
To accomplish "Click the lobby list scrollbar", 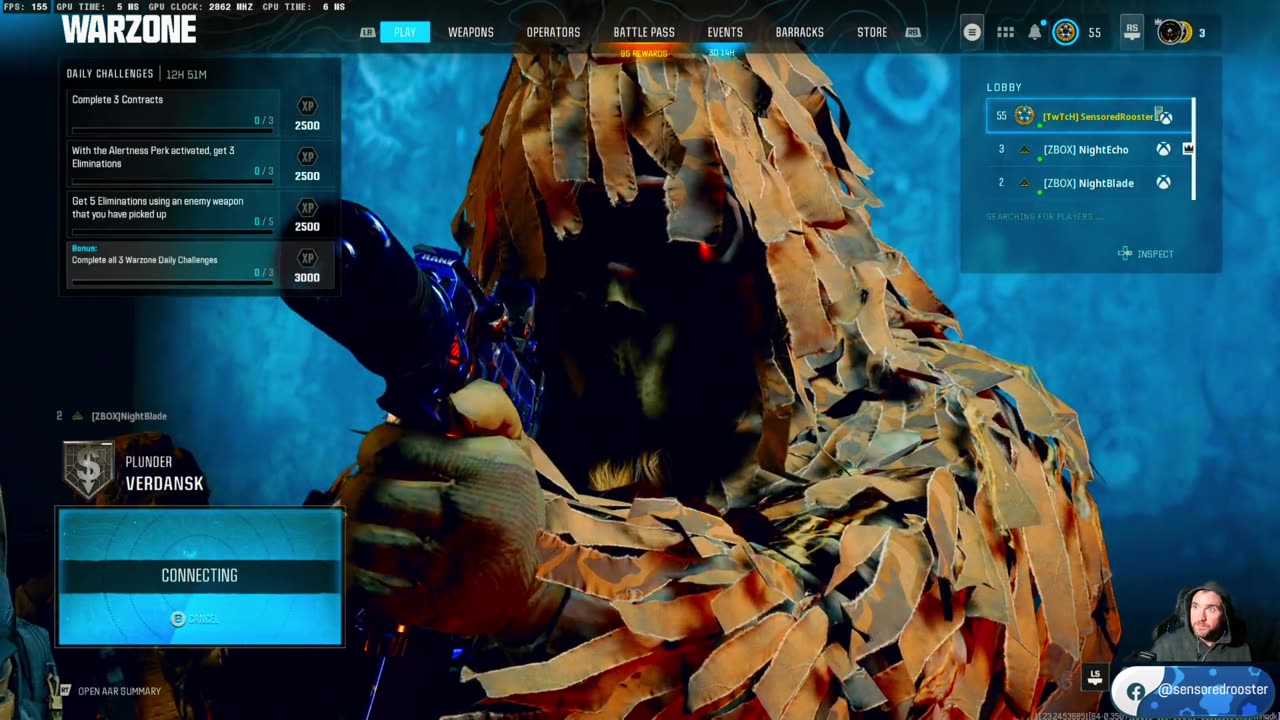I will pyautogui.click(x=1194, y=150).
